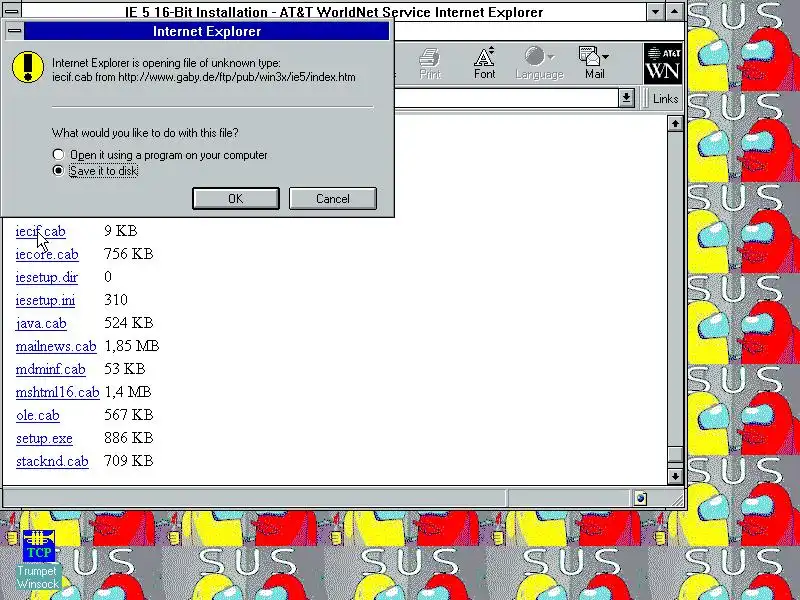
Task: Click the ole.cab link
Action: click(x=38, y=415)
